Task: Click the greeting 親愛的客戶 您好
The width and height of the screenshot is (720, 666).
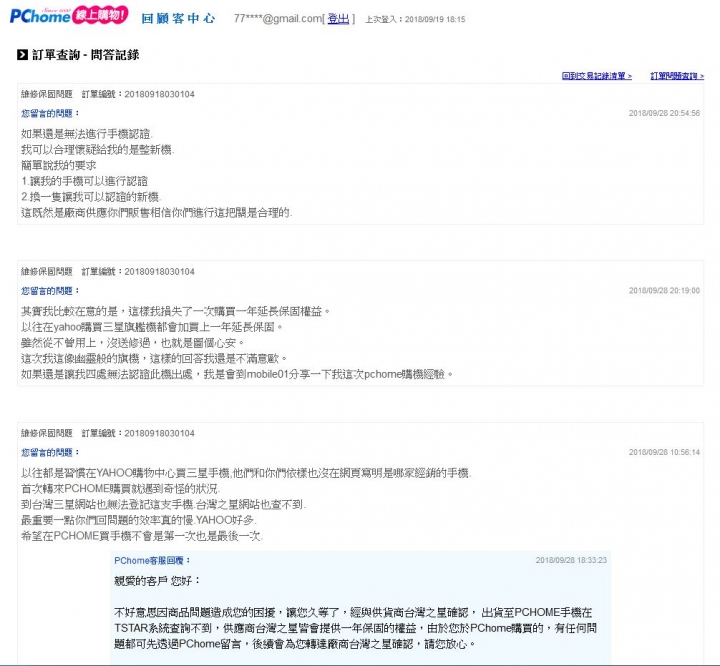Action: coord(157,581)
